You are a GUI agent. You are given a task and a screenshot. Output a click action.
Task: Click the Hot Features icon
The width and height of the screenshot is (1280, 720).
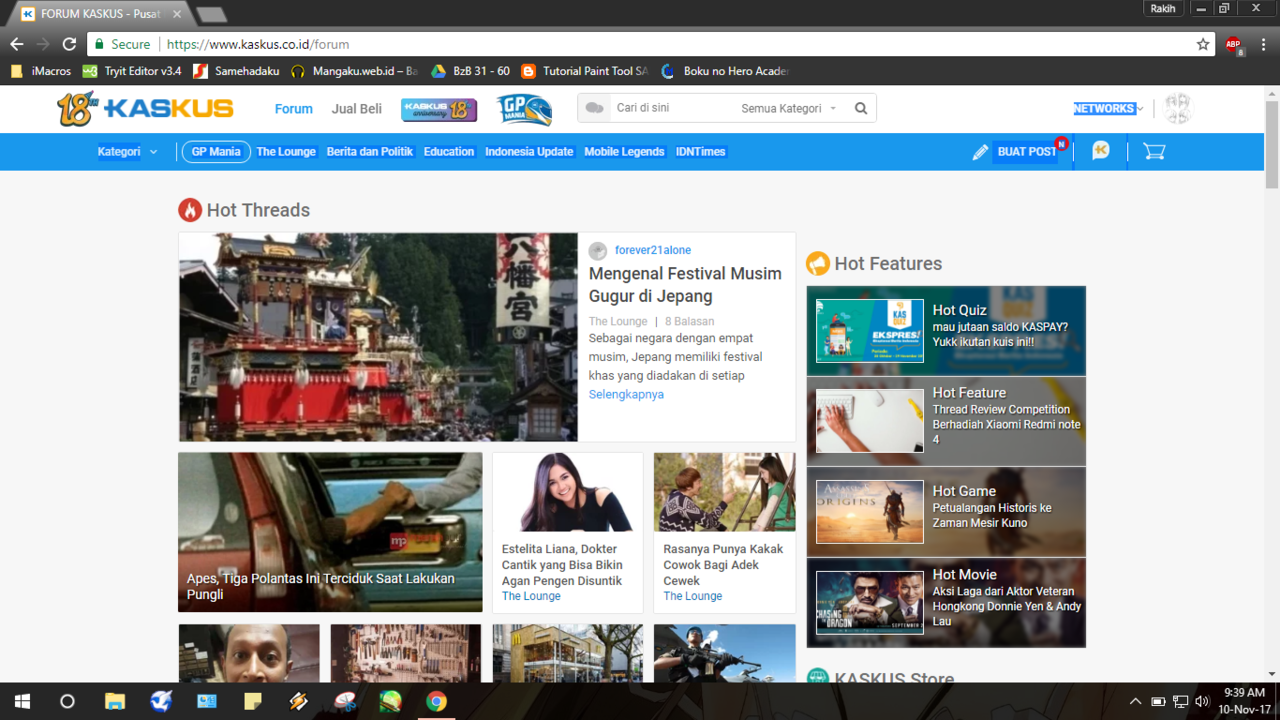(818, 263)
